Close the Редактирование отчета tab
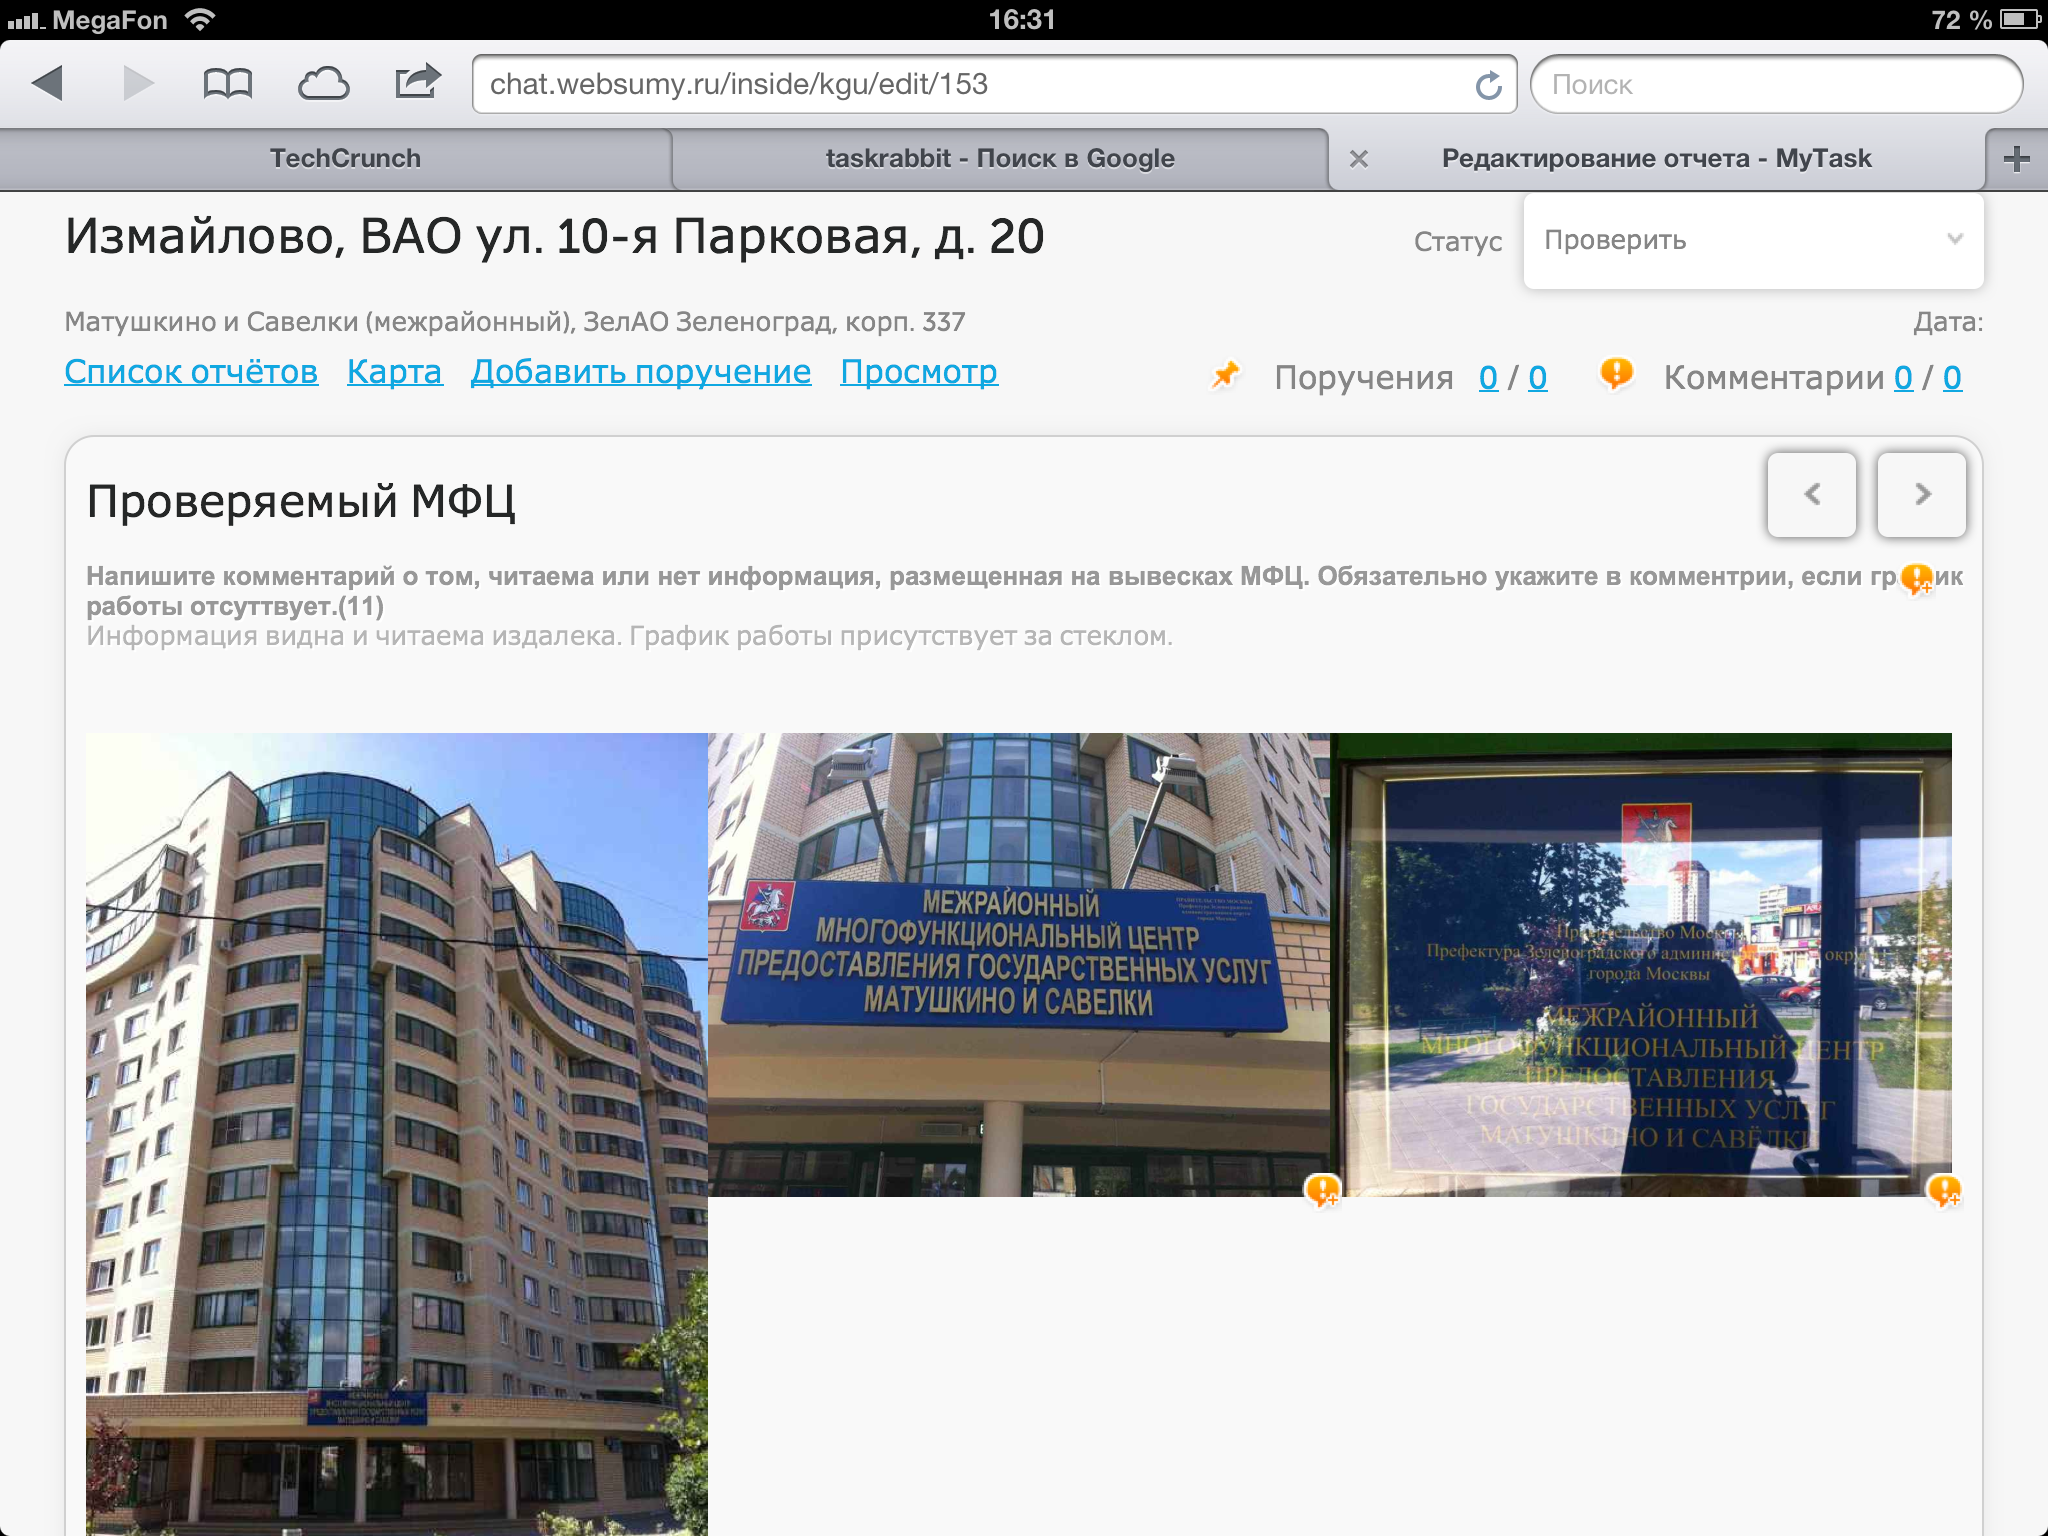 coord(1358,159)
